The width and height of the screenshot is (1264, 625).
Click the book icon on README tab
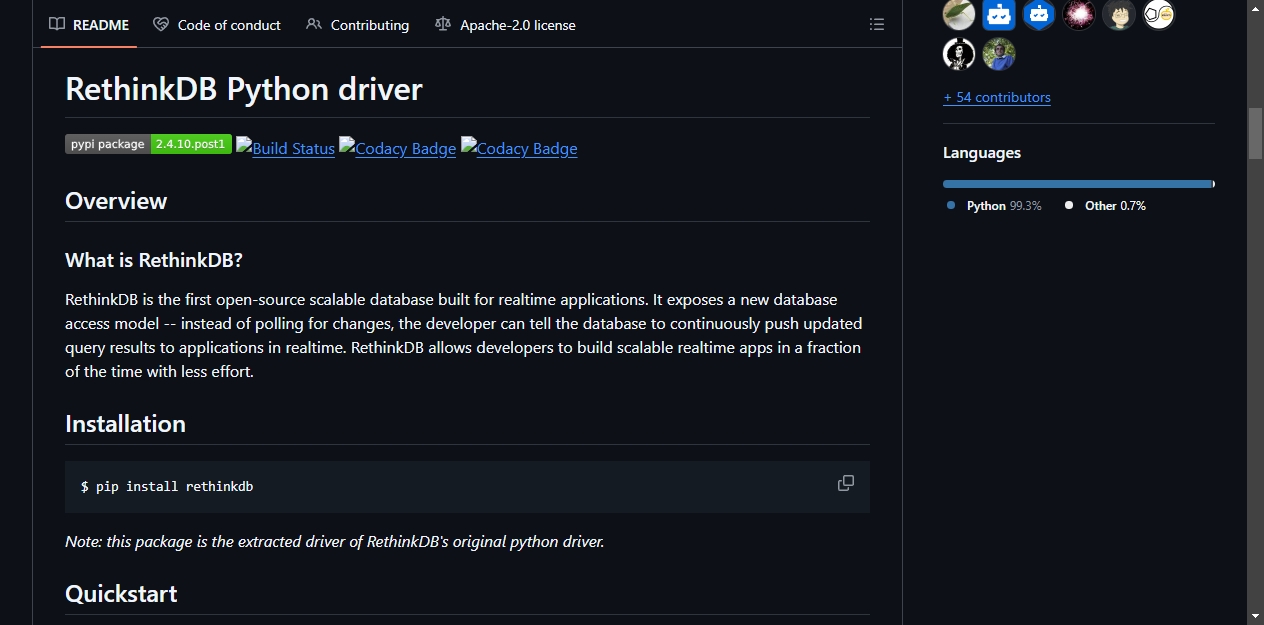click(x=58, y=24)
